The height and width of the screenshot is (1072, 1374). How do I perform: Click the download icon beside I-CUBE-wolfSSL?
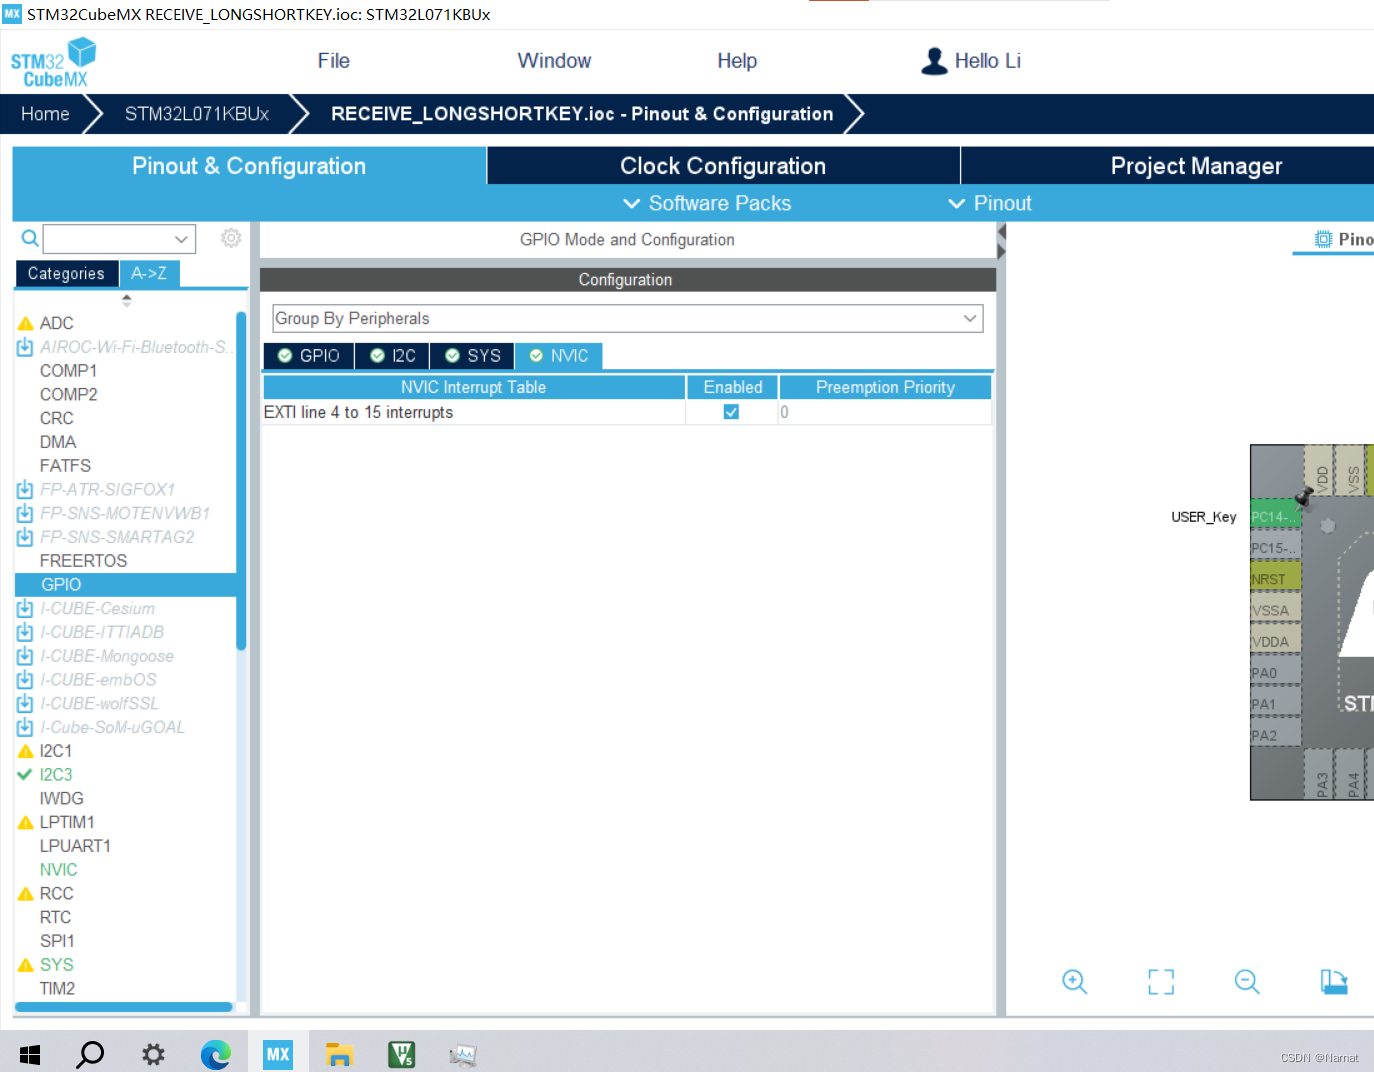click(x=25, y=704)
